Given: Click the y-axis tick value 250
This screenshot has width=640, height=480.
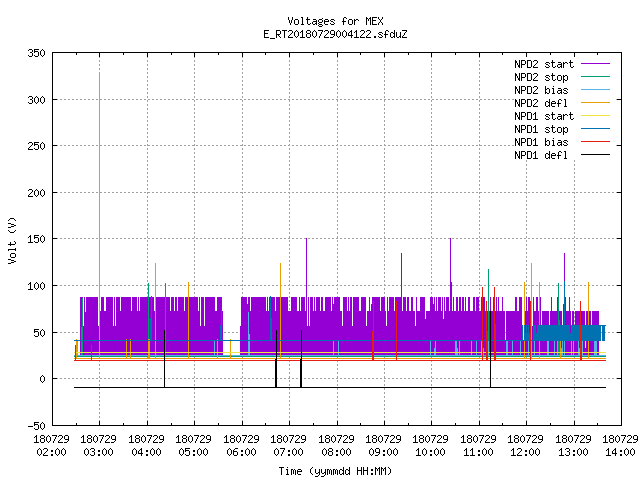Looking at the screenshot, I should click(x=36, y=146).
